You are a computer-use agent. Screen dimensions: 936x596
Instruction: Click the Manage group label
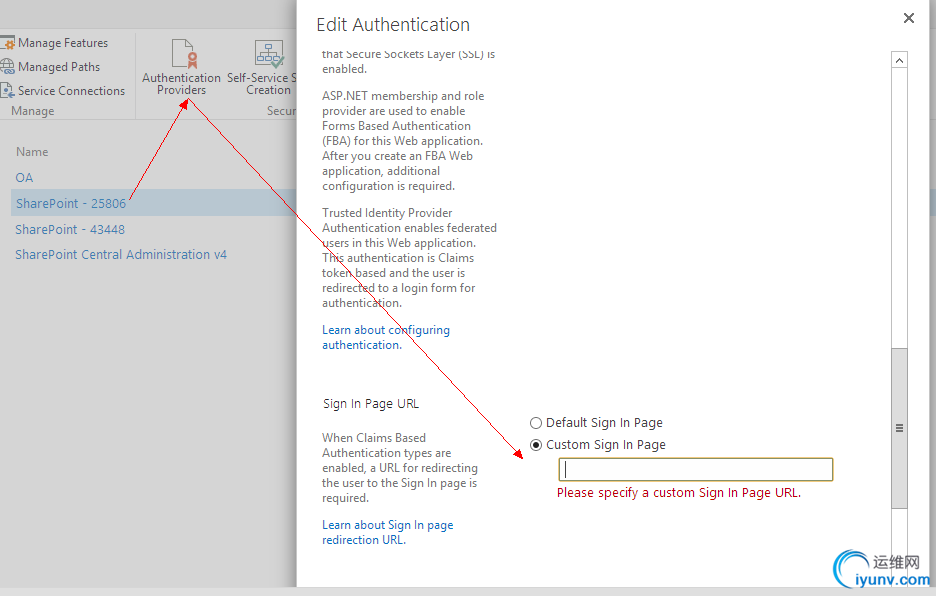(x=33, y=111)
